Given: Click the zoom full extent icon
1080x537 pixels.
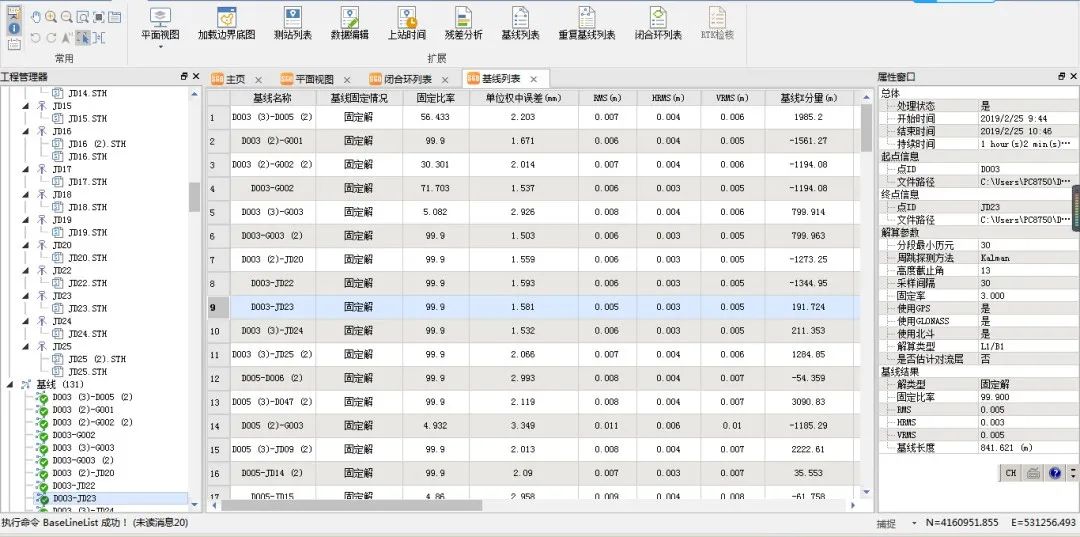Looking at the screenshot, I should [x=98, y=17].
